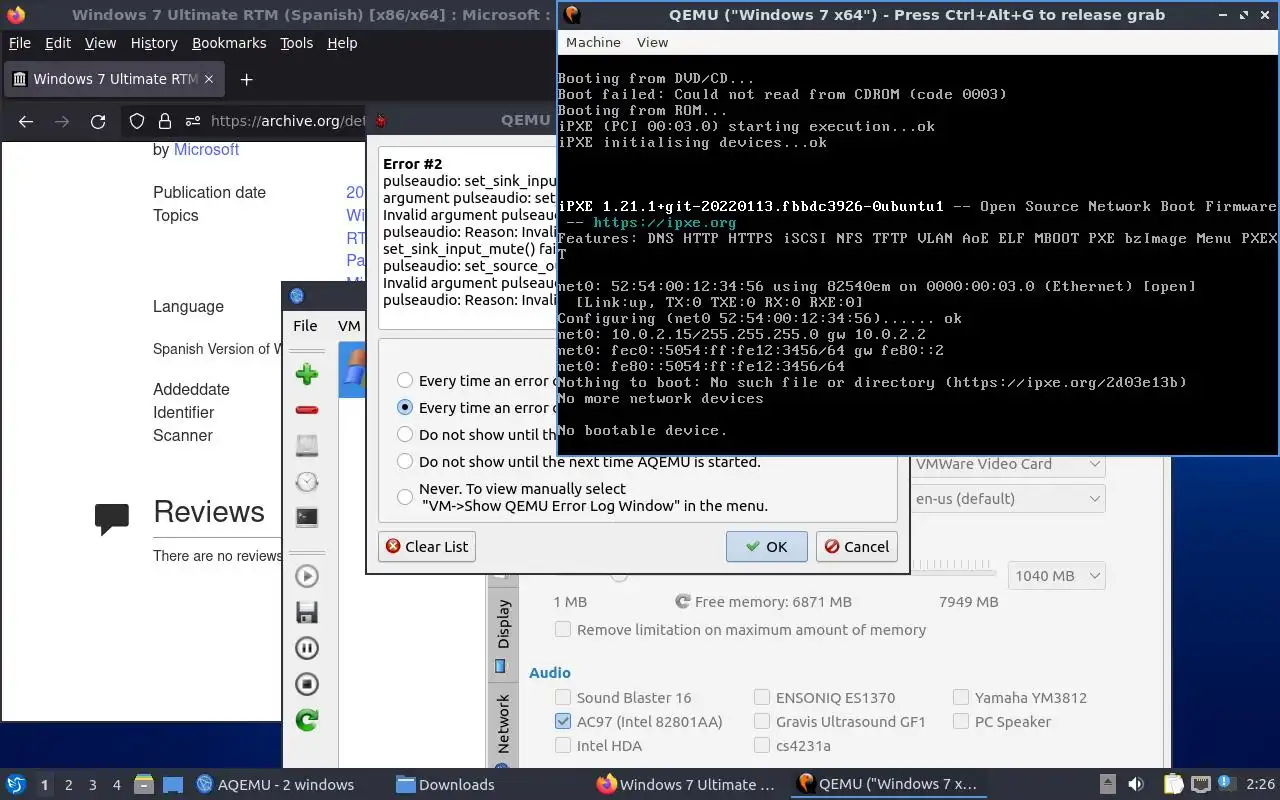This screenshot has height=800, width=1280.
Task: Enable PC Speaker checkbox
Action: pos(961,721)
